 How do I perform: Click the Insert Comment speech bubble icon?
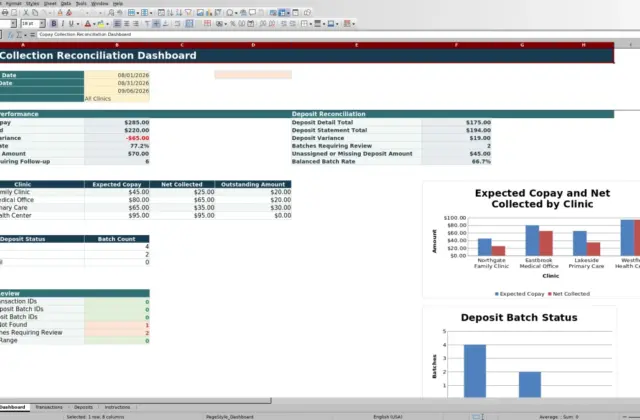point(252,13)
